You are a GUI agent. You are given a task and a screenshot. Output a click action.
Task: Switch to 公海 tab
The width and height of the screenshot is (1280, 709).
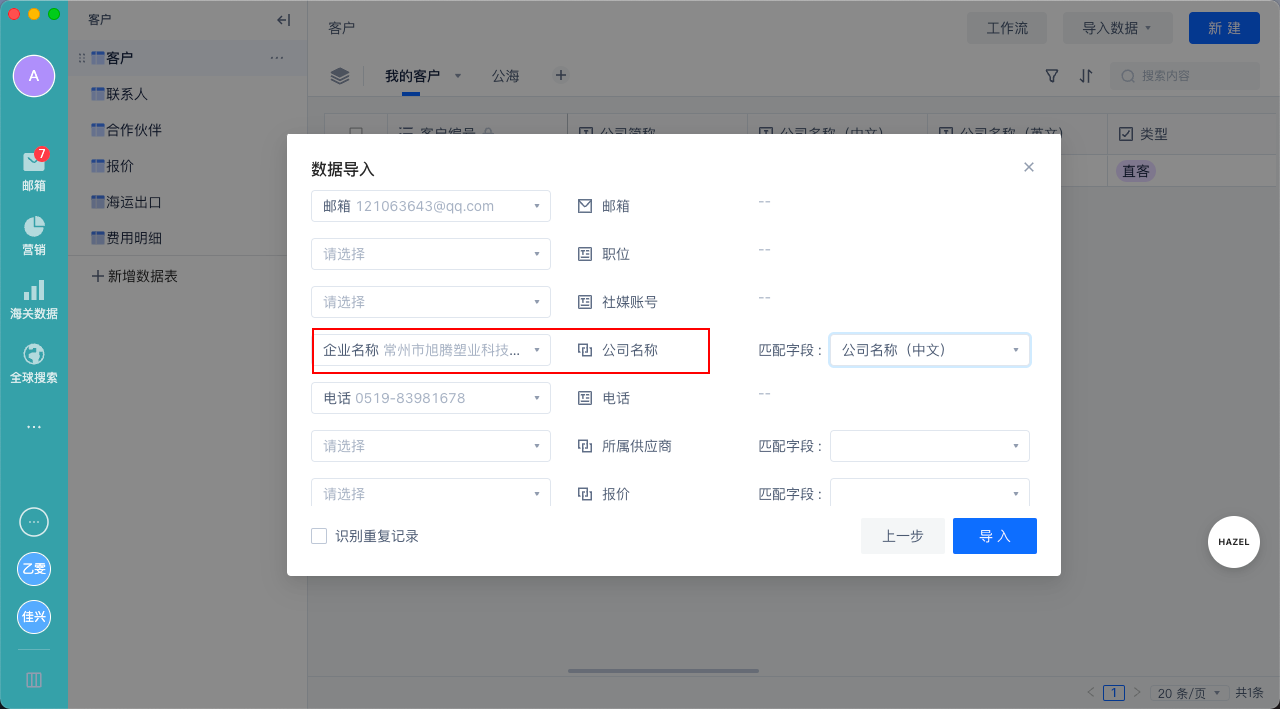tap(505, 76)
